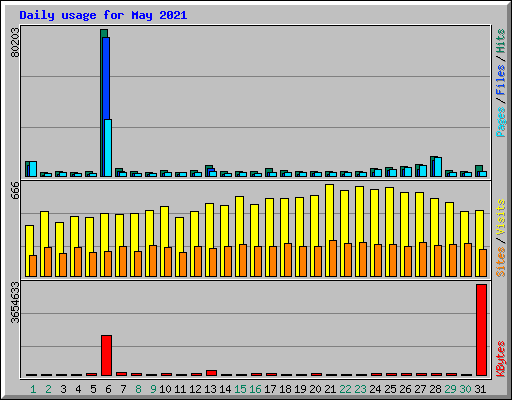This screenshot has width=512, height=400.
Task: Click the cyan Pages bar on day 1
Action: (x=33, y=169)
